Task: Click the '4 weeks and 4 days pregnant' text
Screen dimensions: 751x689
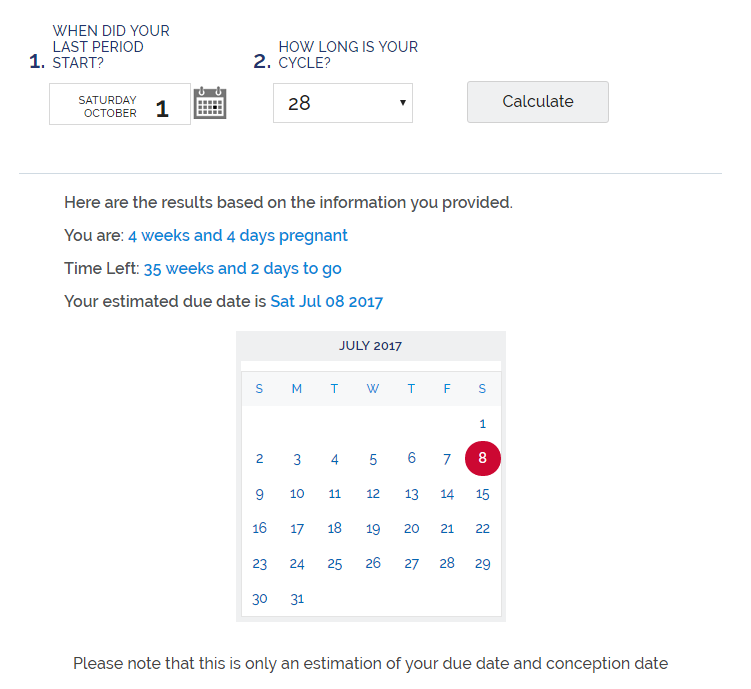Action: click(238, 236)
